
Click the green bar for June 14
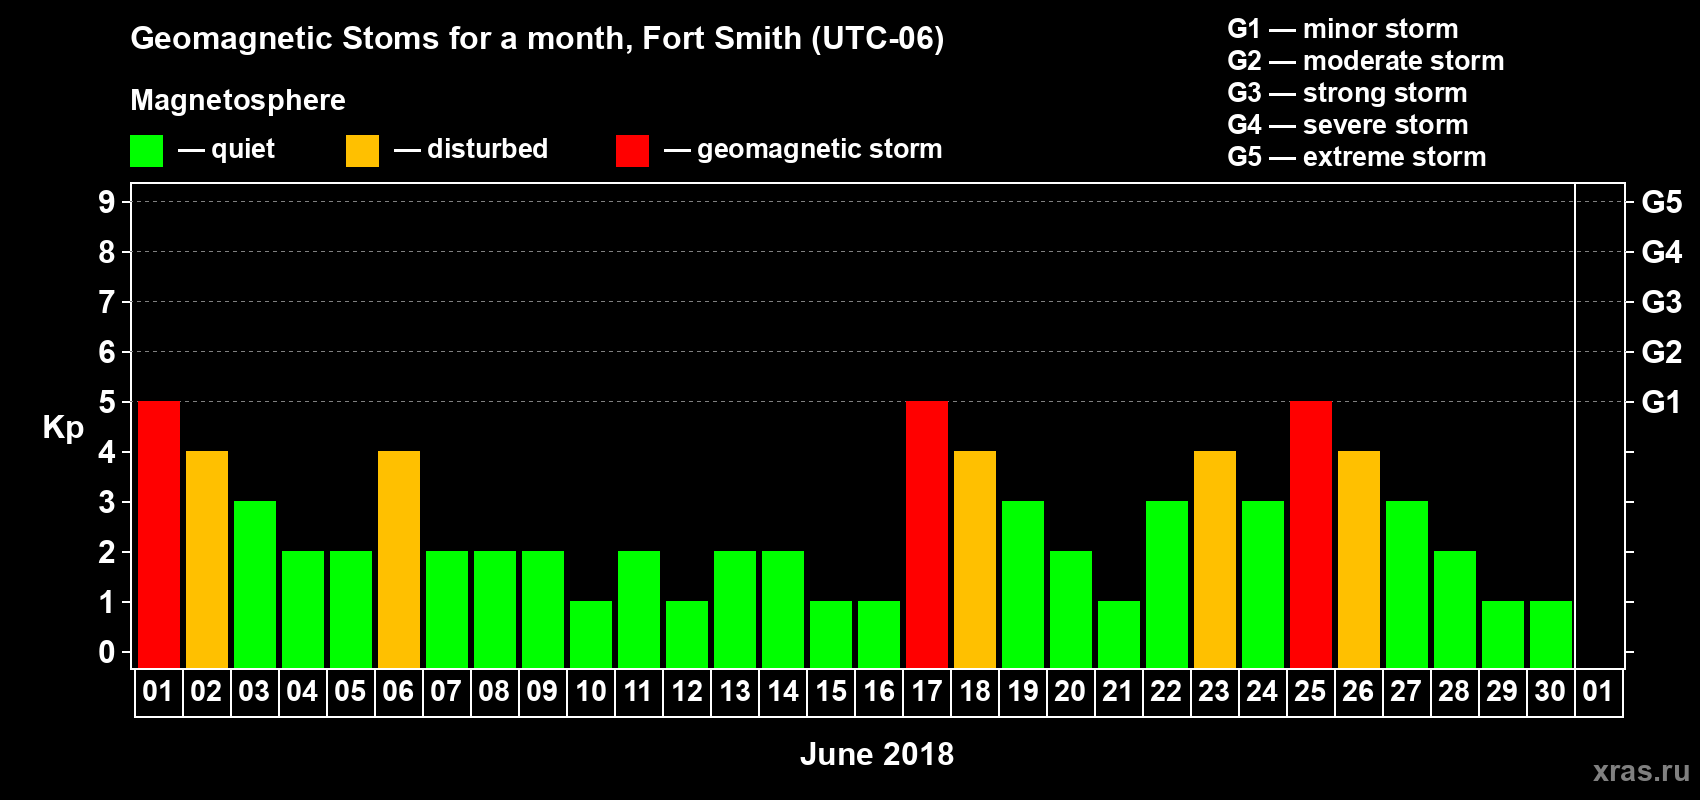[x=783, y=609]
